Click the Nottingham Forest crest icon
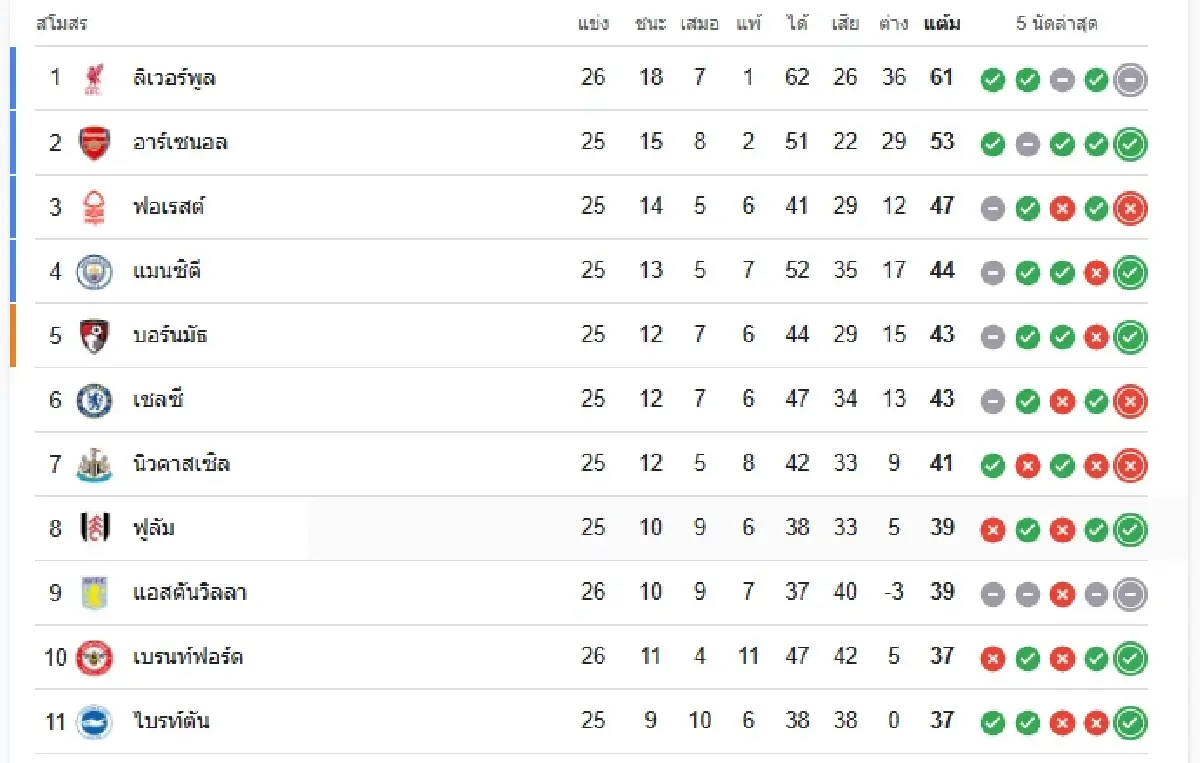The height and width of the screenshot is (763, 1200). tap(94, 207)
